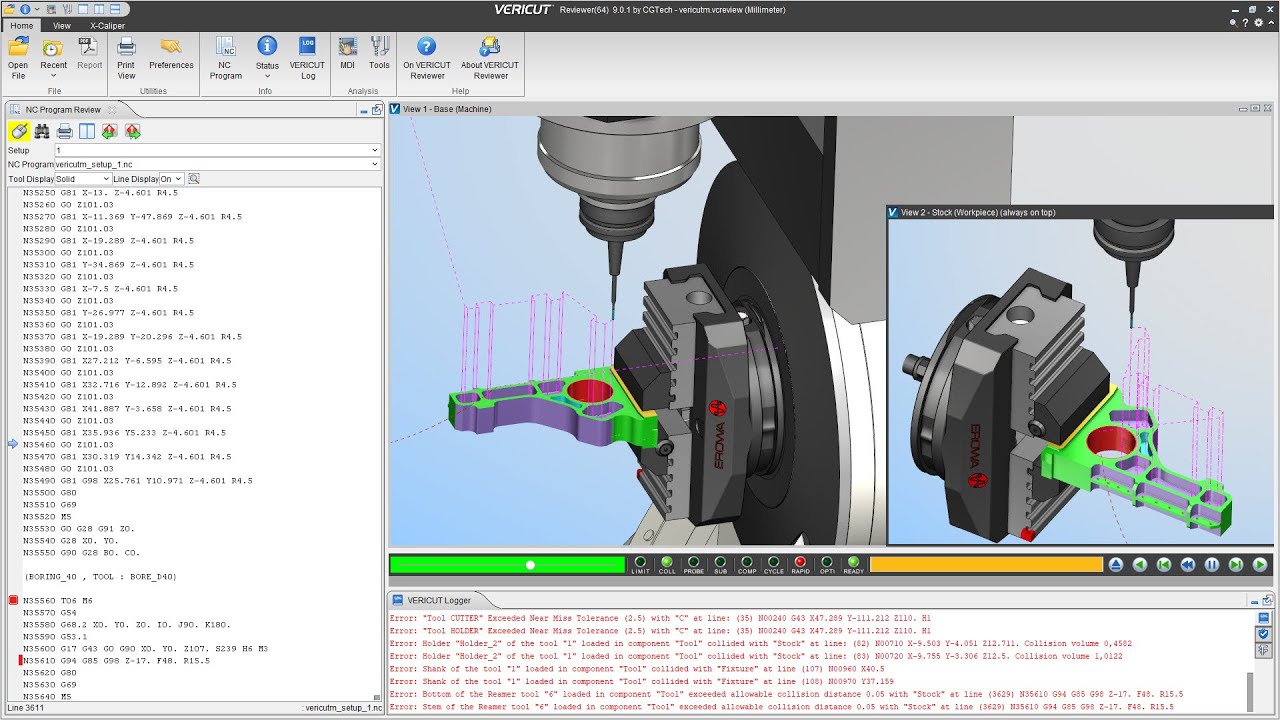
Task: Select line N35610 G94 G85 G98 Z-17.
Action: pos(116,660)
